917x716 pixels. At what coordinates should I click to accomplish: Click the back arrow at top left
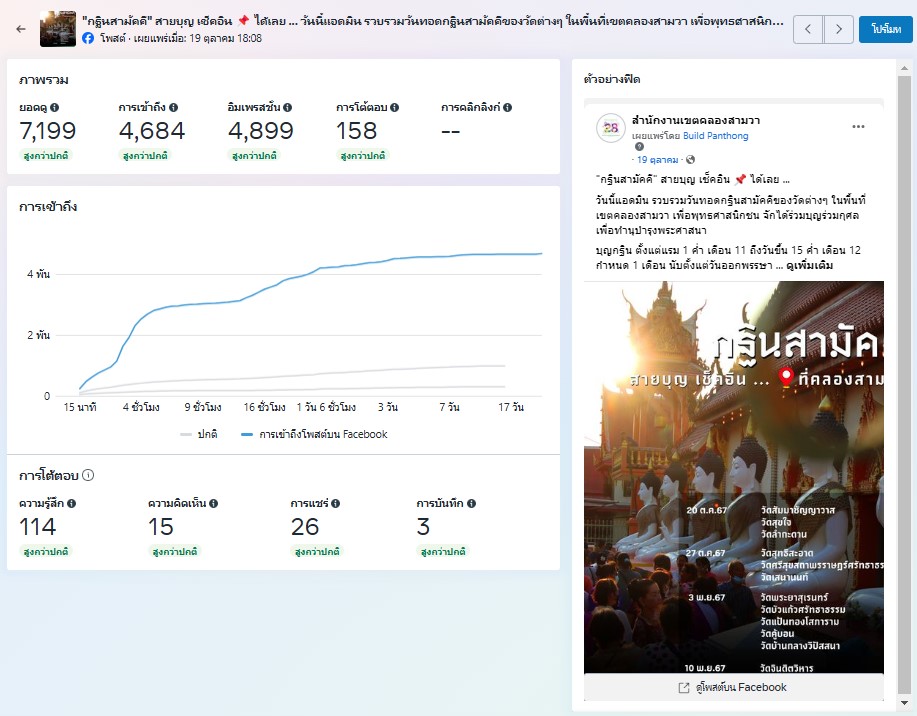coord(21,29)
